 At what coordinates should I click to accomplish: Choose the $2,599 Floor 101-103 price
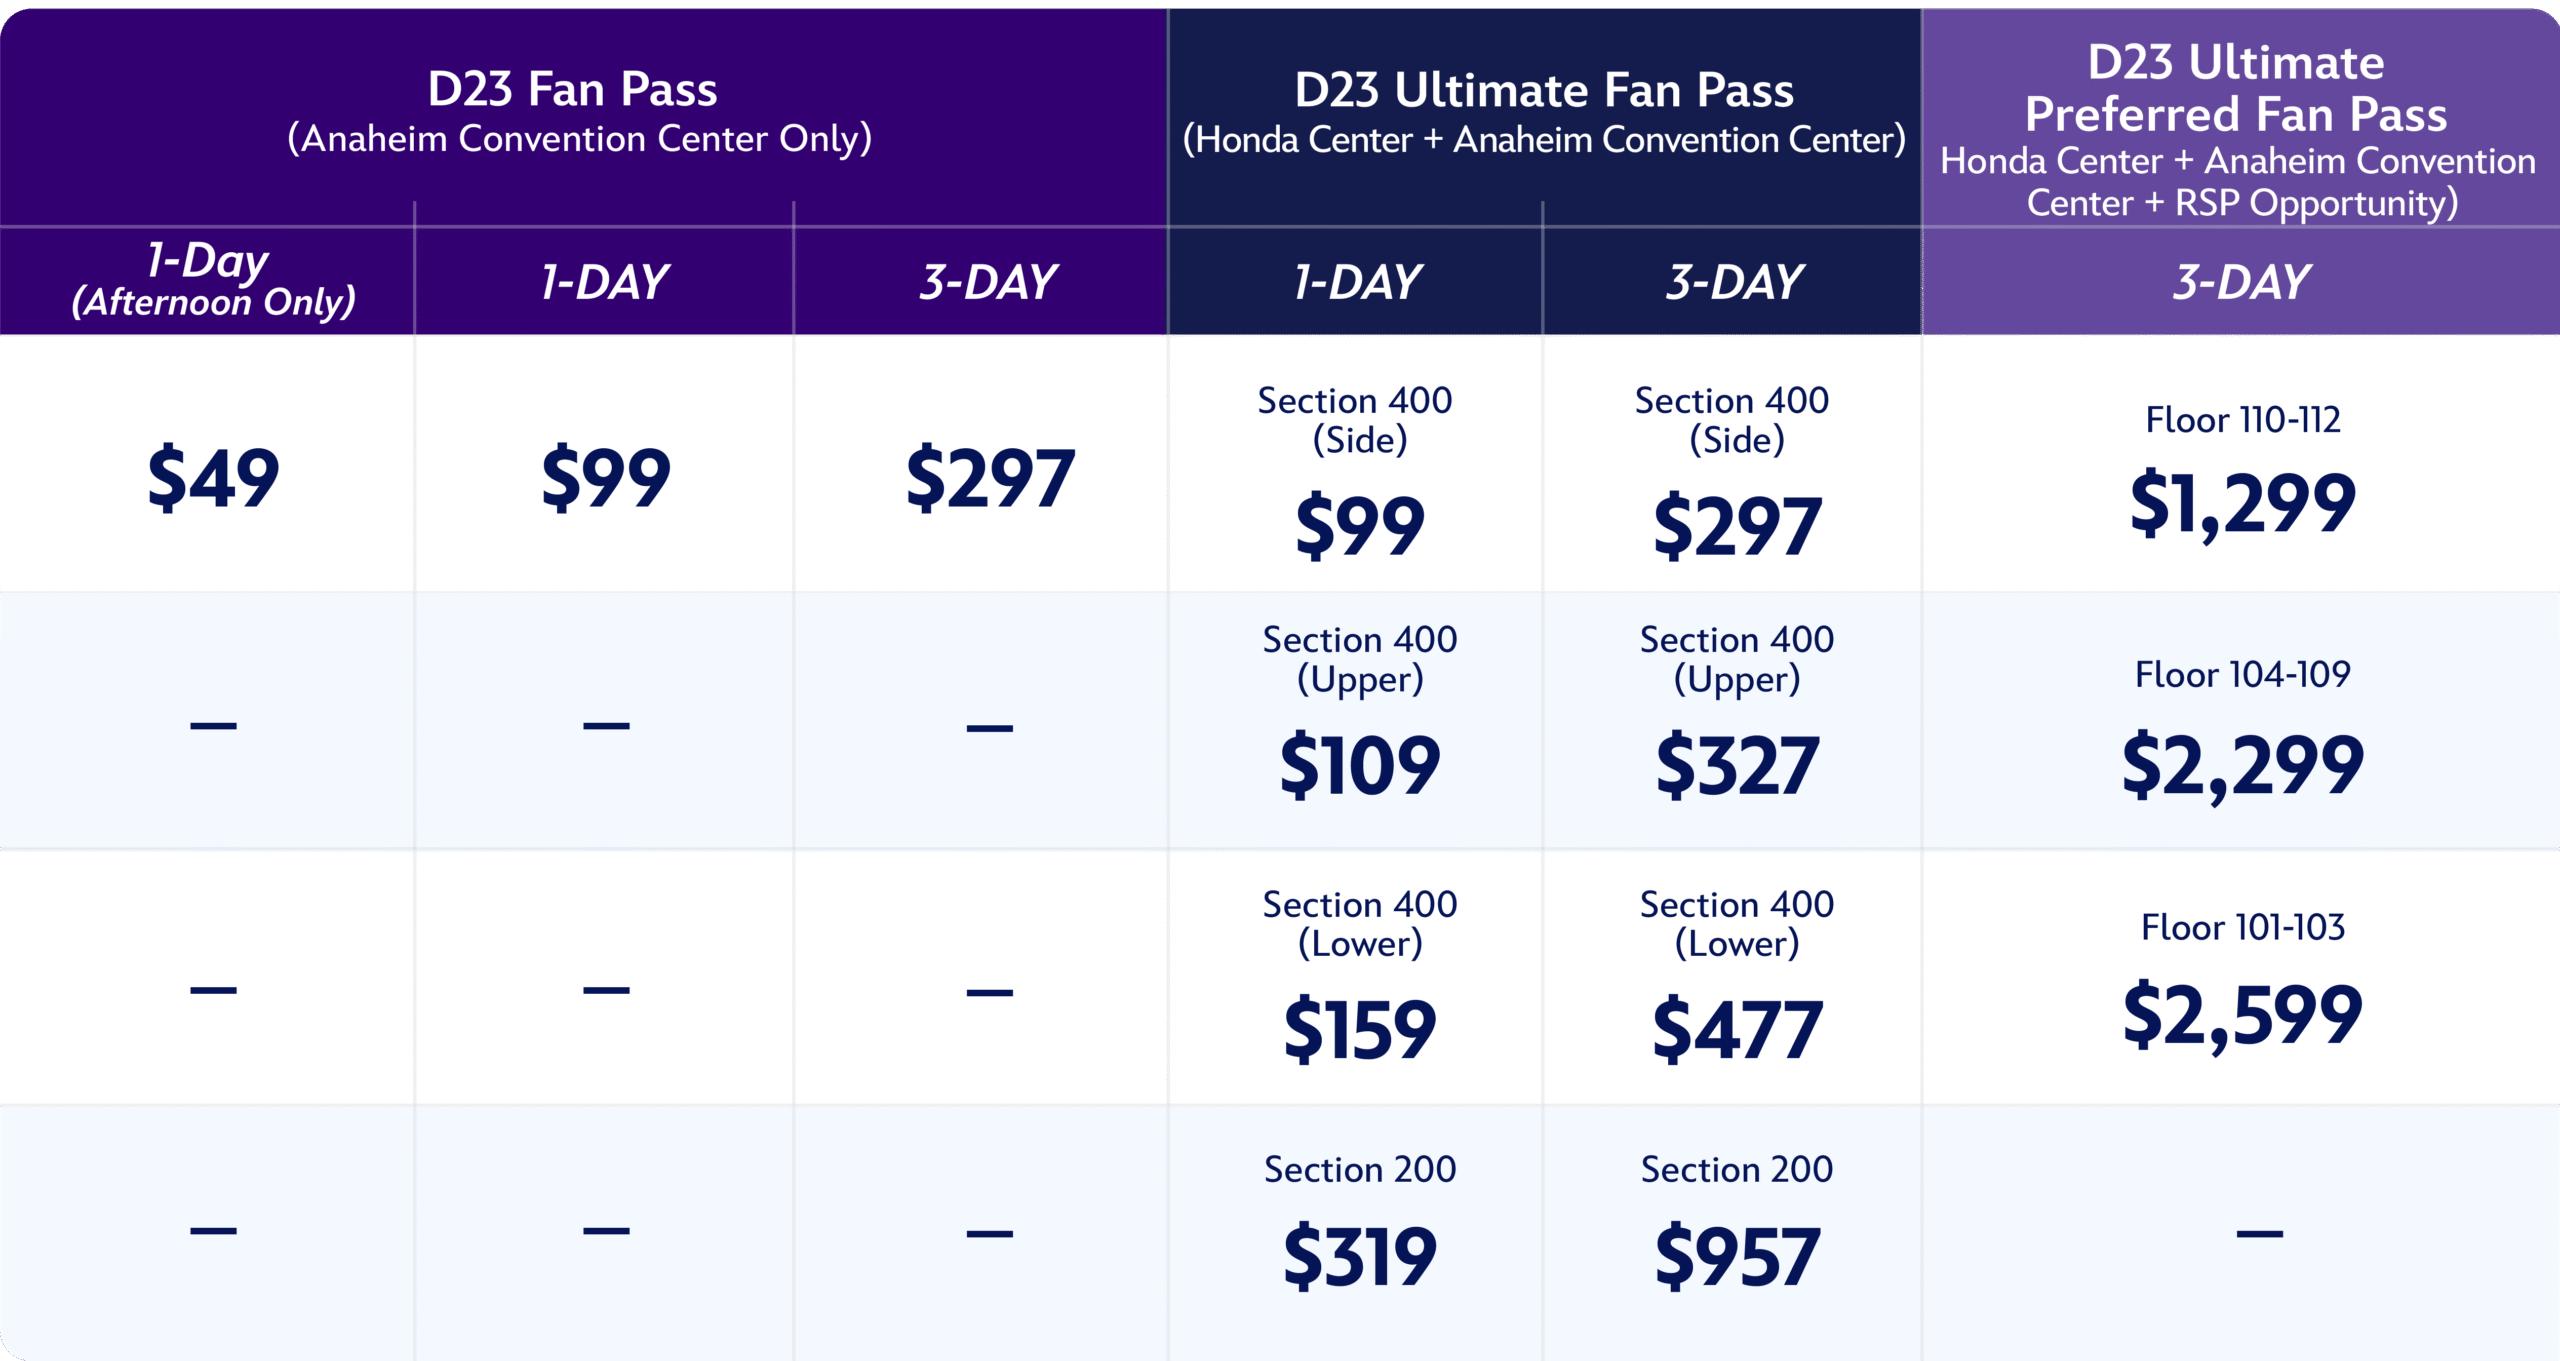(x=2242, y=1016)
